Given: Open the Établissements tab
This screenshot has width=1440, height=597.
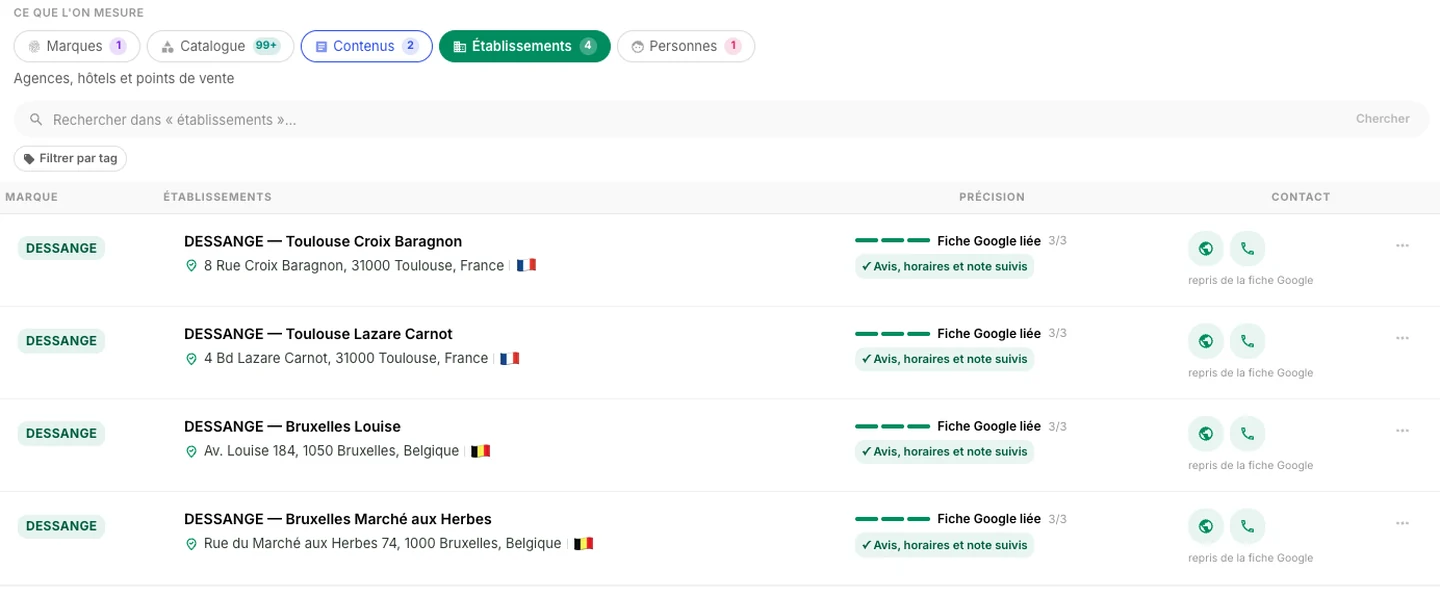Looking at the screenshot, I should [x=524, y=46].
